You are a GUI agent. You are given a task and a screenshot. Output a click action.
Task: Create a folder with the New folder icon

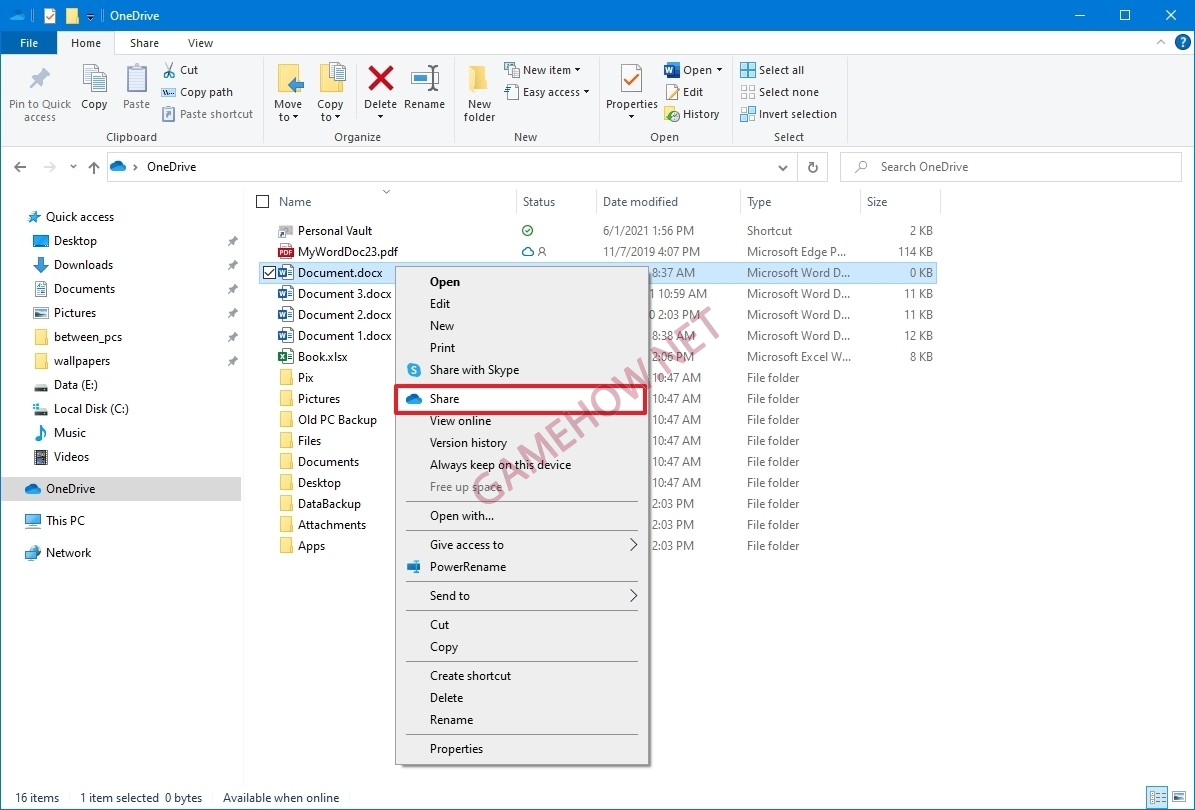tap(478, 90)
